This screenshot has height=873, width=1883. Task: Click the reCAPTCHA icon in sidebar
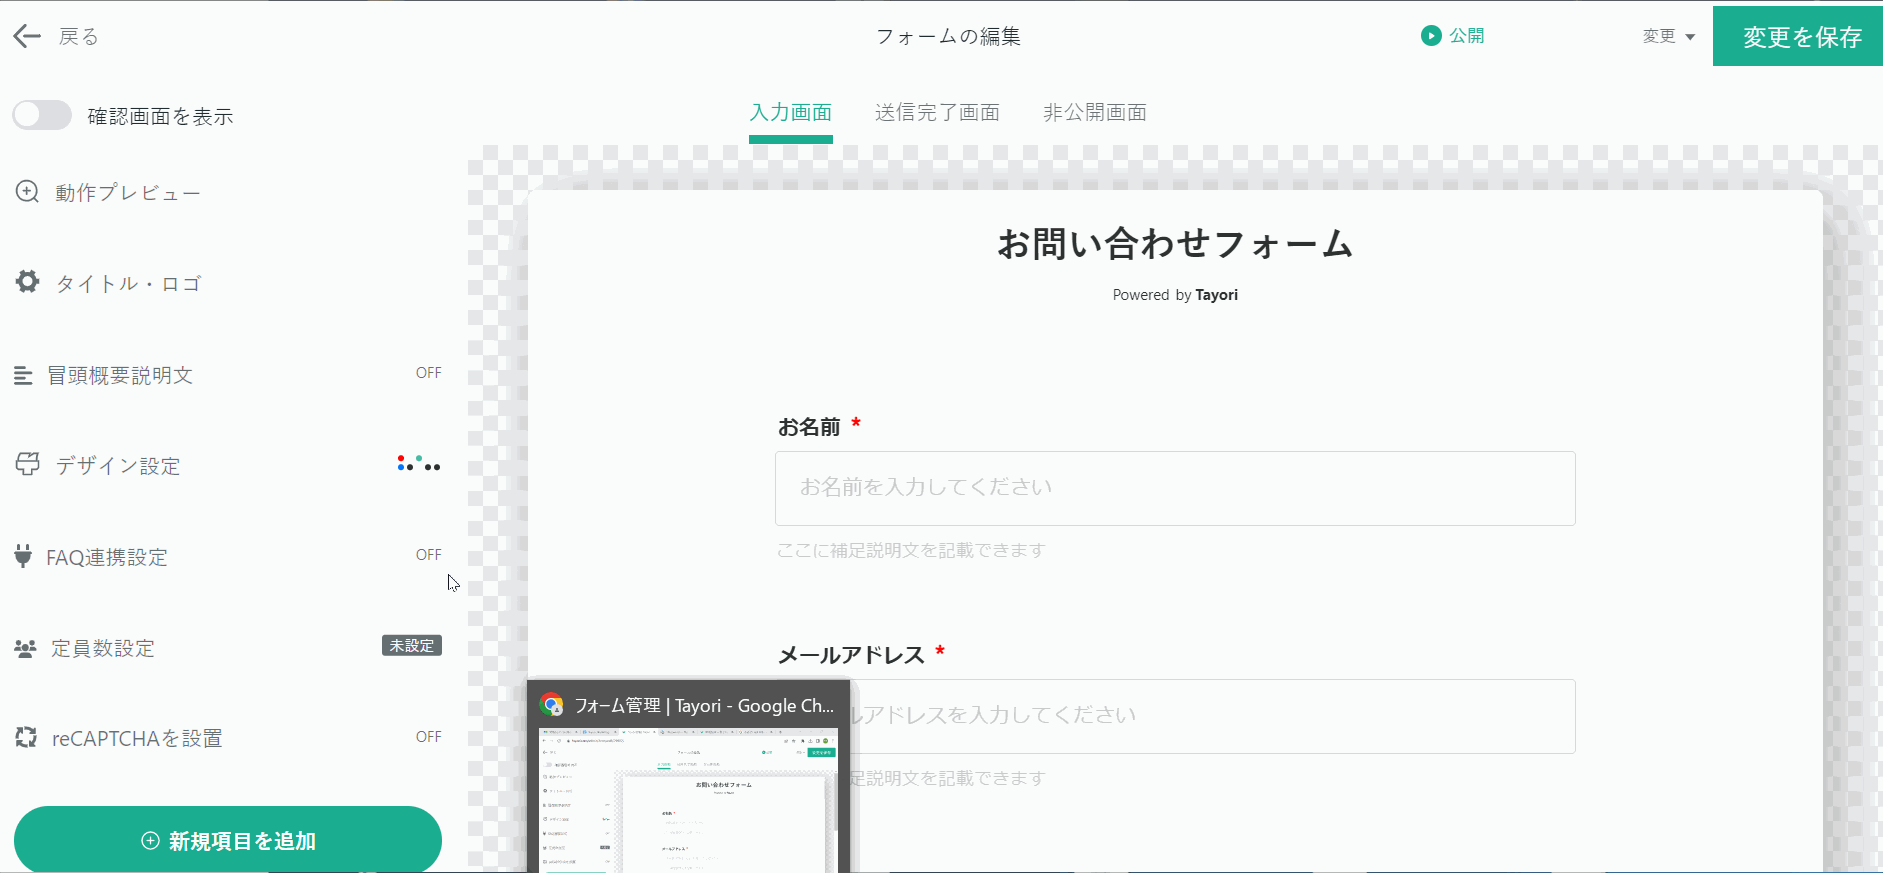[x=26, y=738]
